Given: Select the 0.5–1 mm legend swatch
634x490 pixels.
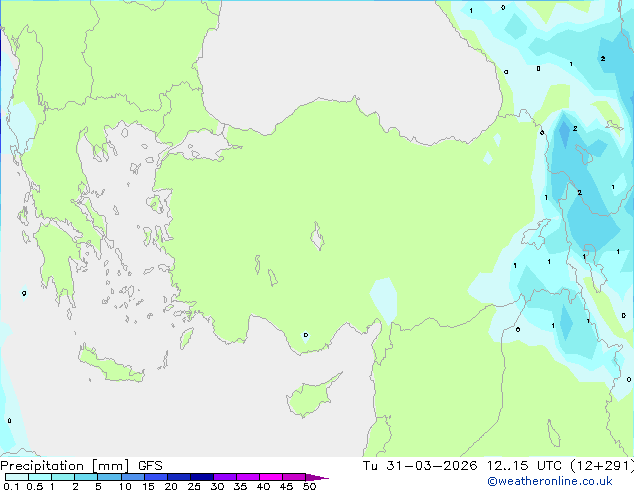Looking at the screenshot, I should (40, 477).
